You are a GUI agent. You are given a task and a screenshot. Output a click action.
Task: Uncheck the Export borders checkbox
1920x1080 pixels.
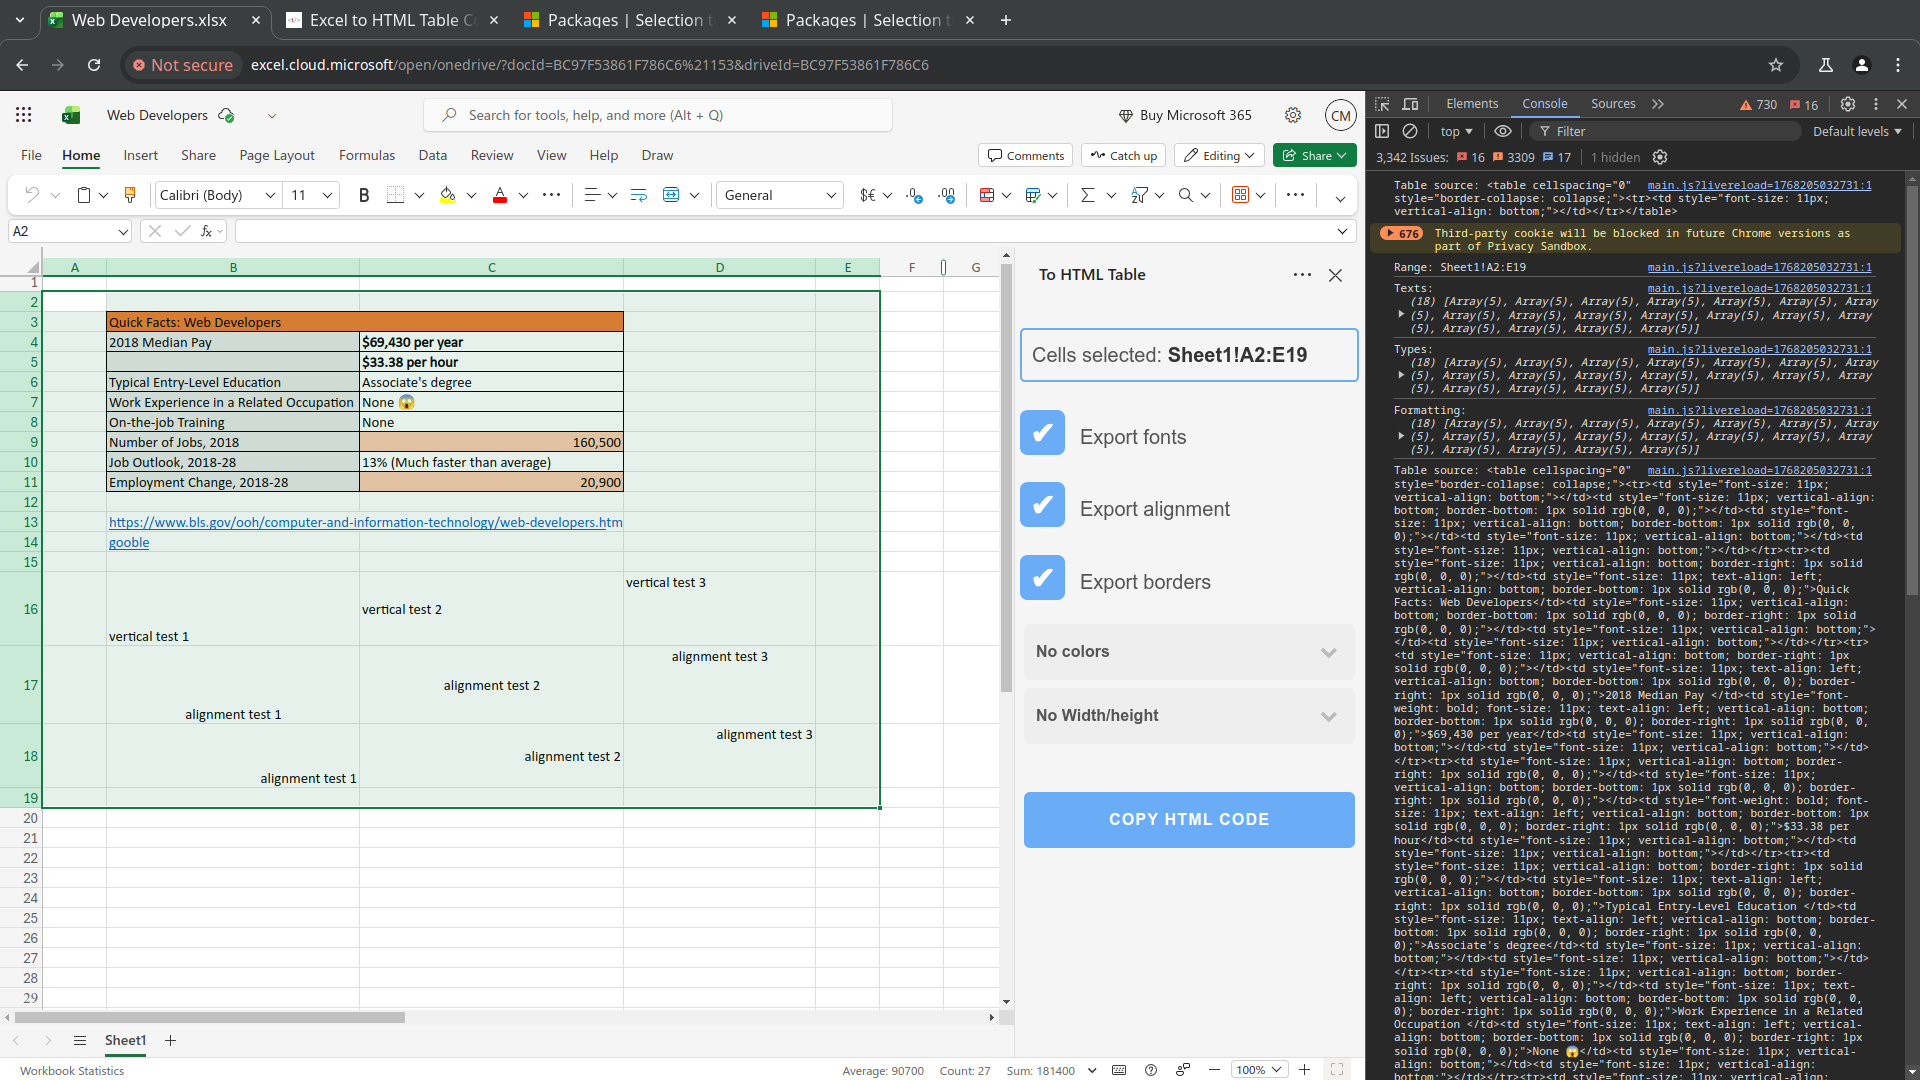click(x=1042, y=578)
